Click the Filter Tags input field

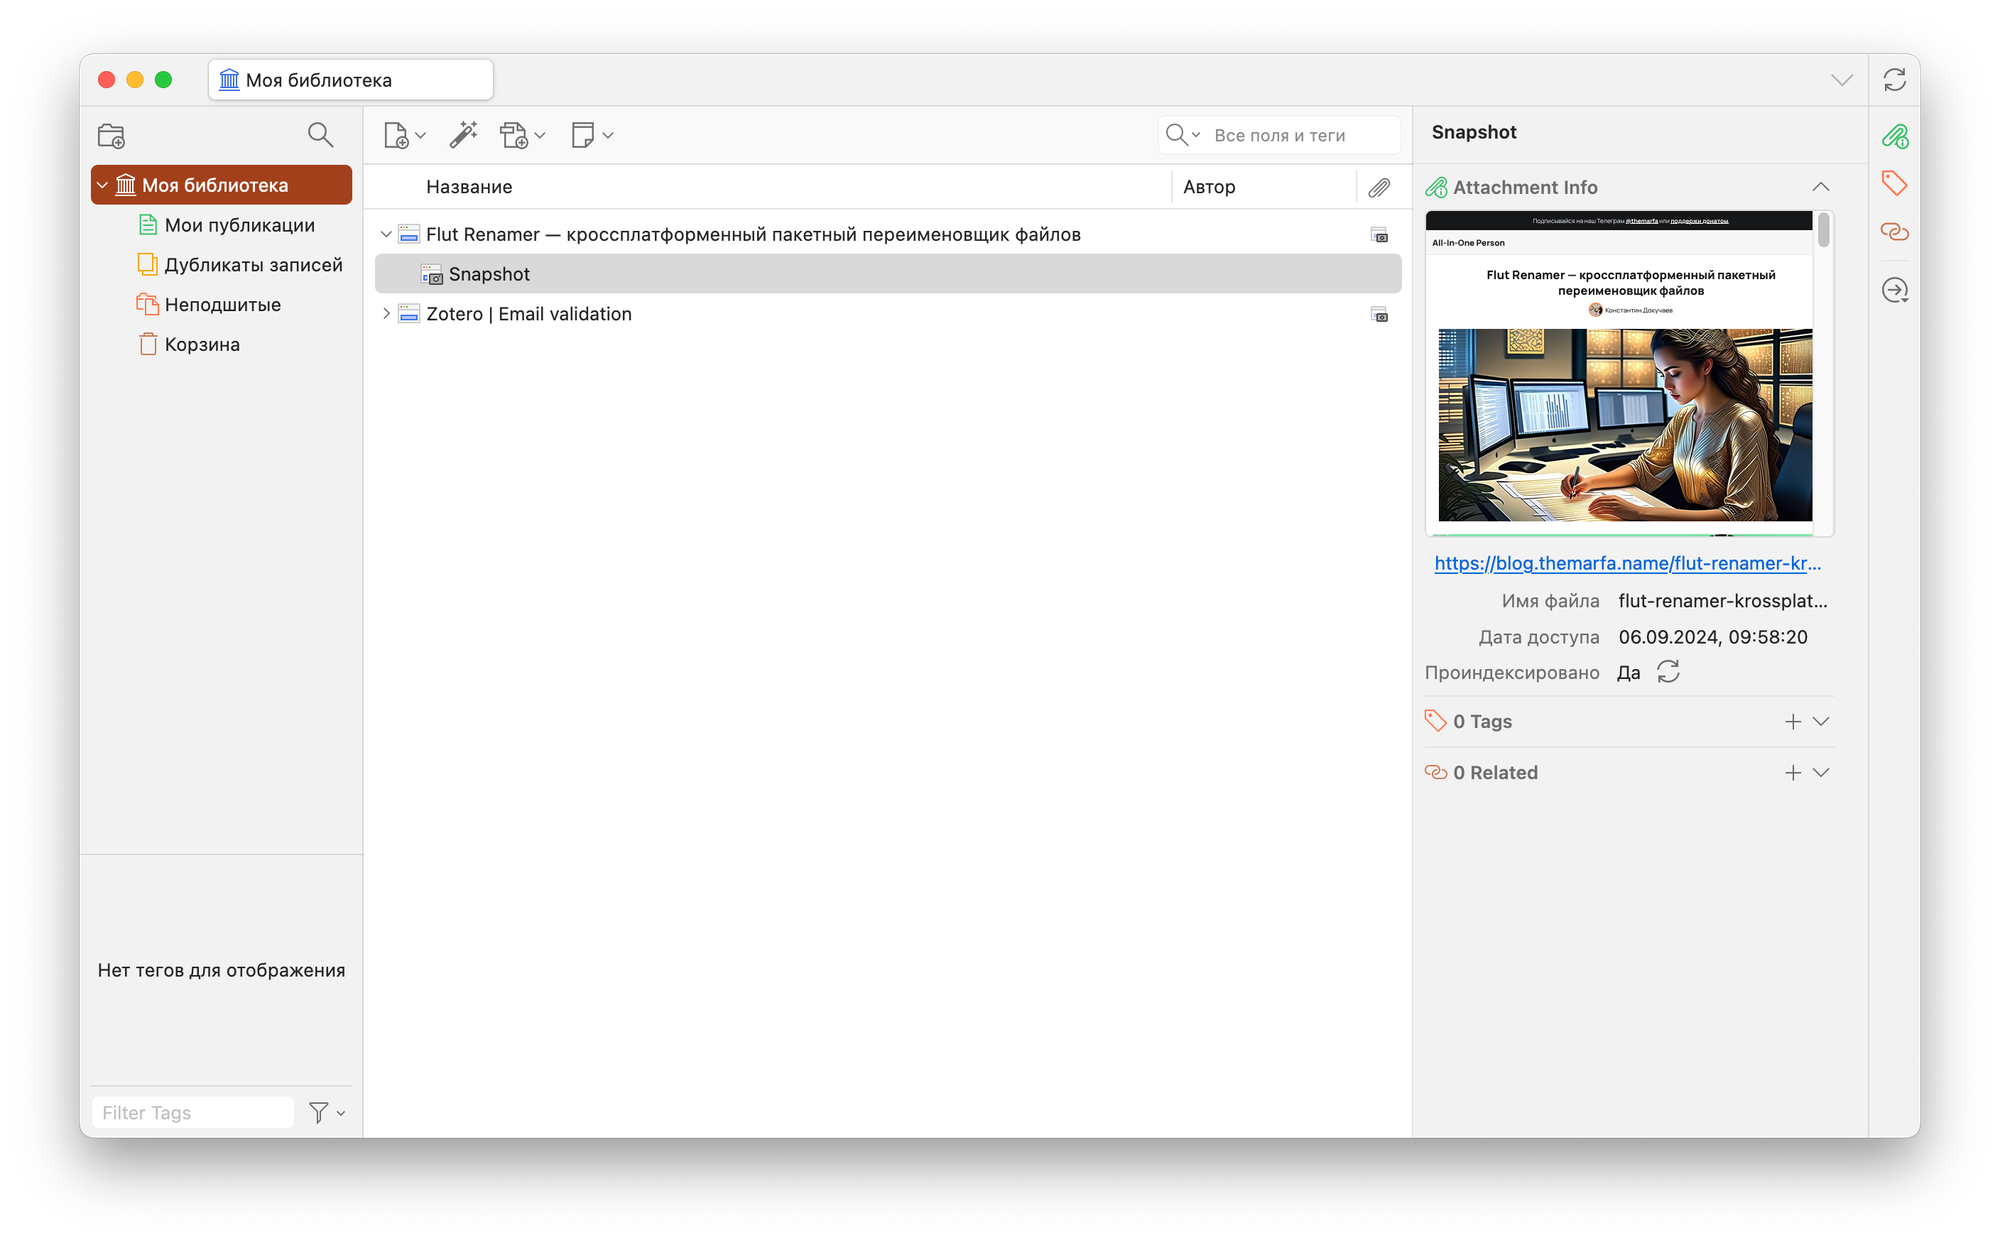pyautogui.click(x=192, y=1112)
